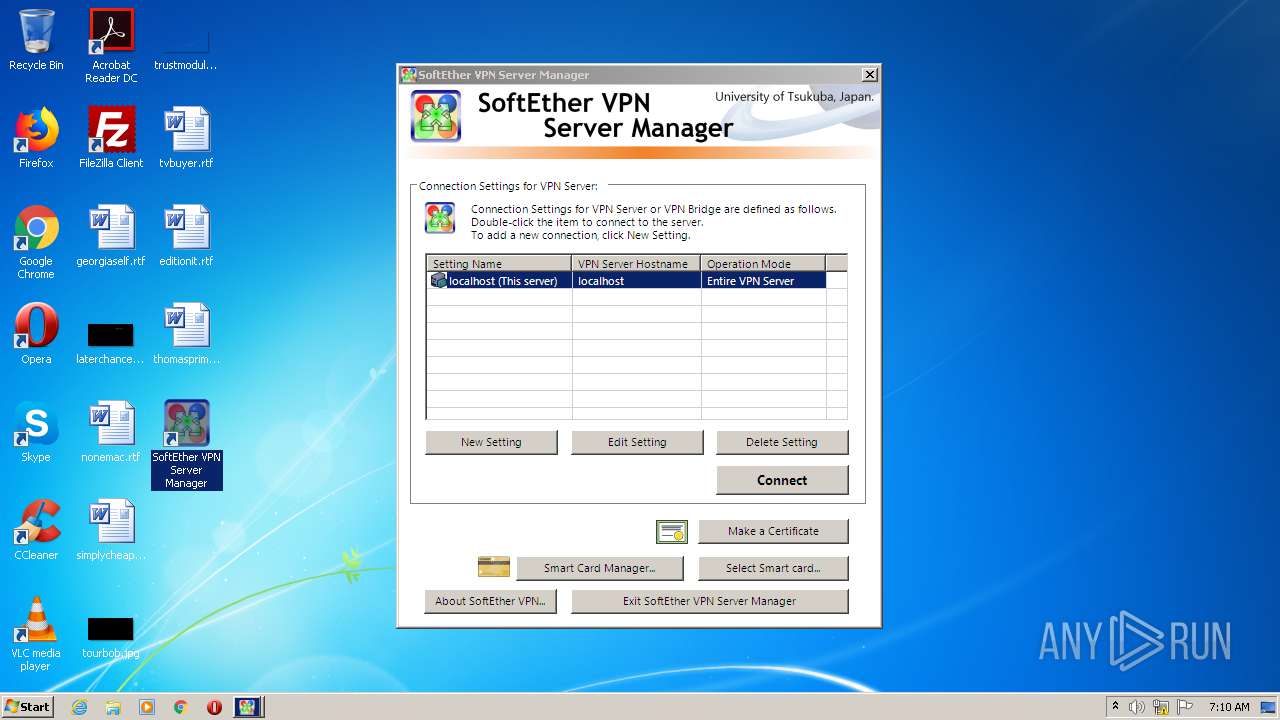The width and height of the screenshot is (1280, 720).
Task: Open thomasprim document icon
Action: click(186, 334)
